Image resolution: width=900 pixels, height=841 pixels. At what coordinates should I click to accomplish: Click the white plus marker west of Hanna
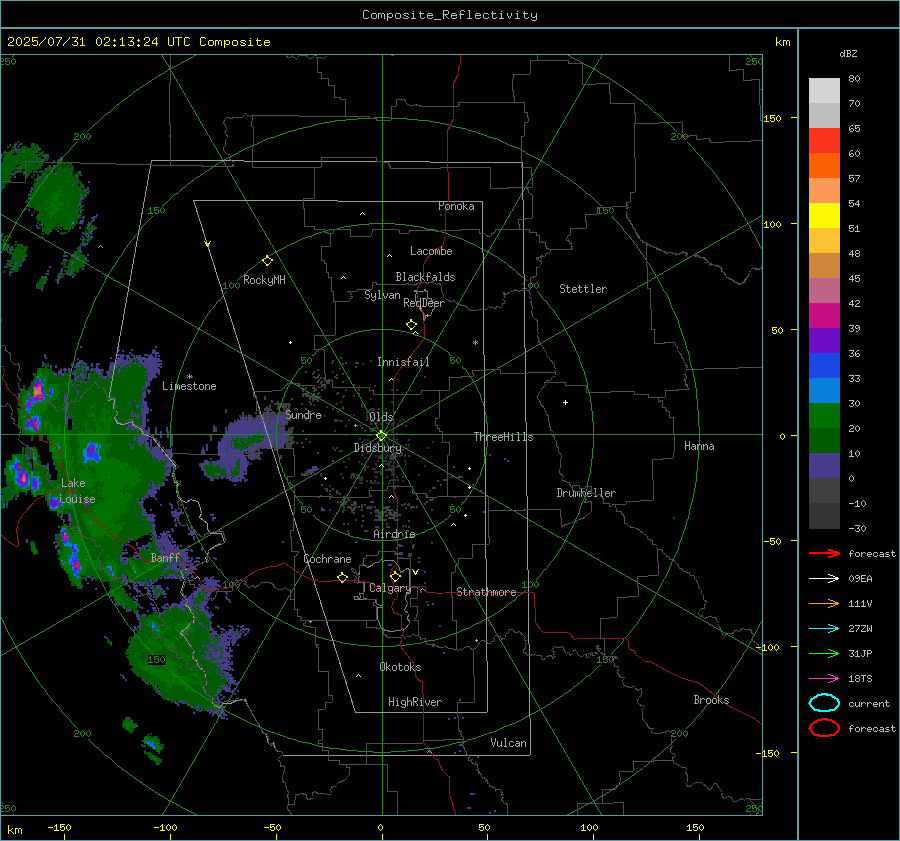point(565,402)
